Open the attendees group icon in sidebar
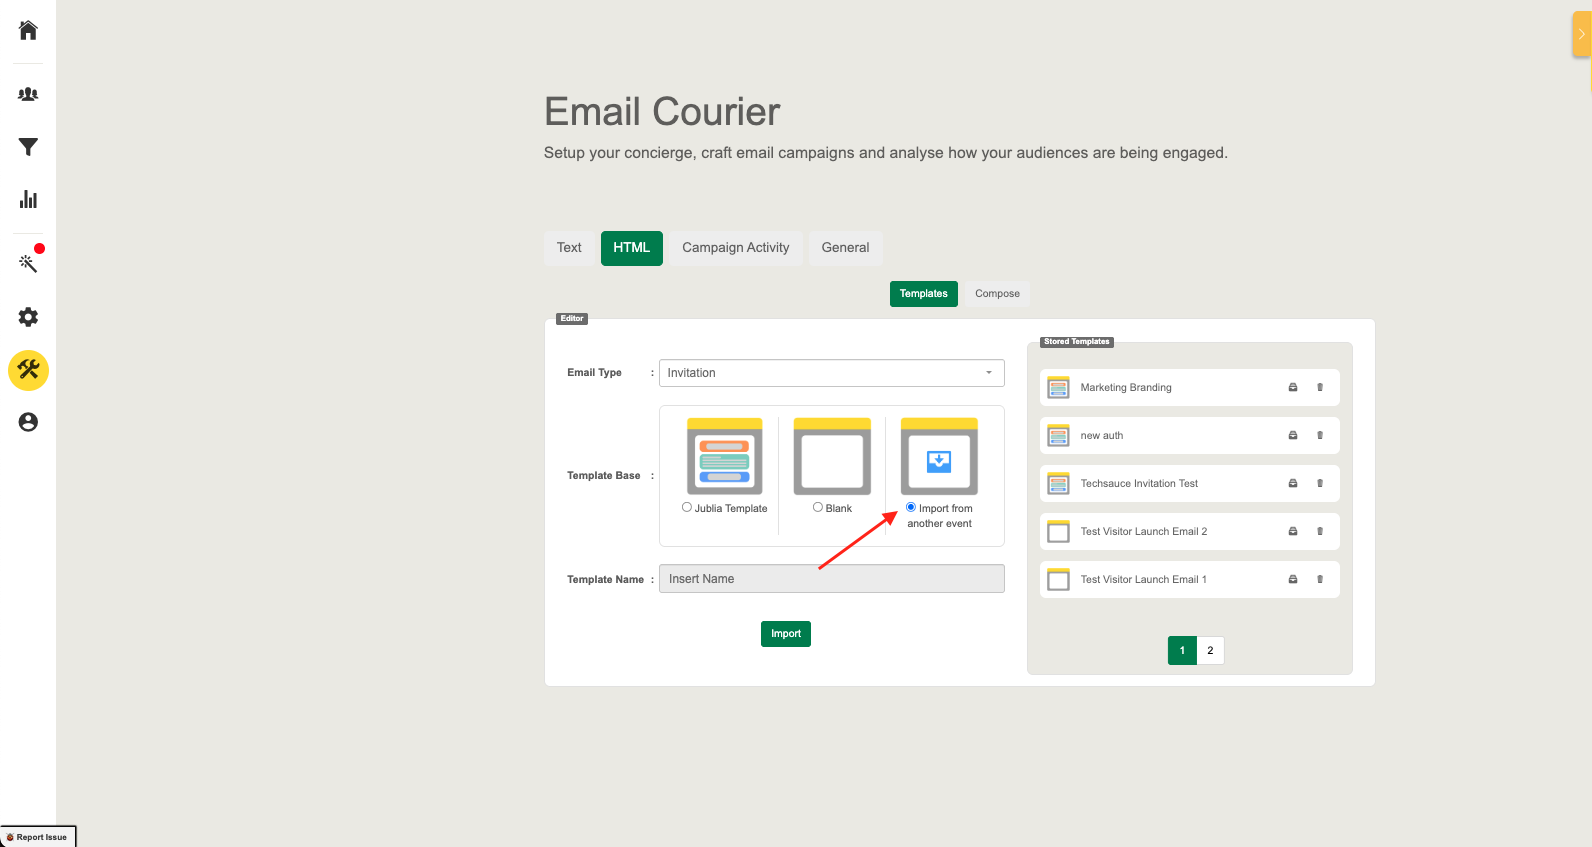The height and width of the screenshot is (847, 1592). (x=28, y=94)
